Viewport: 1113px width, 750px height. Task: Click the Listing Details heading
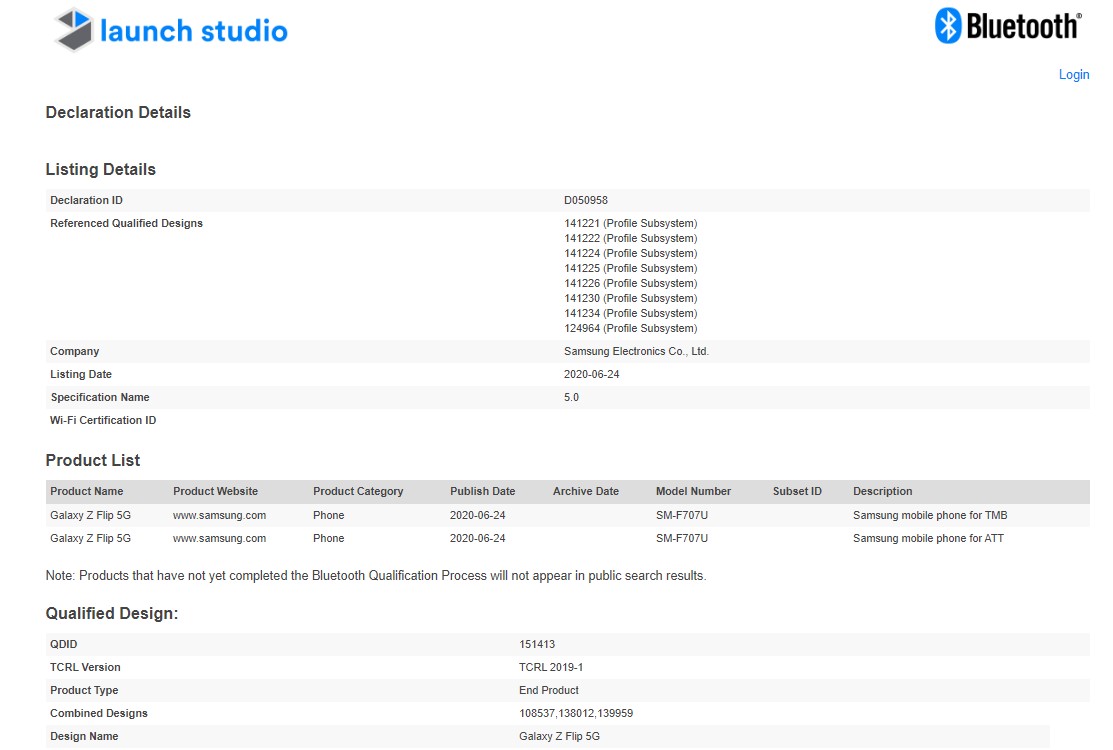101,169
